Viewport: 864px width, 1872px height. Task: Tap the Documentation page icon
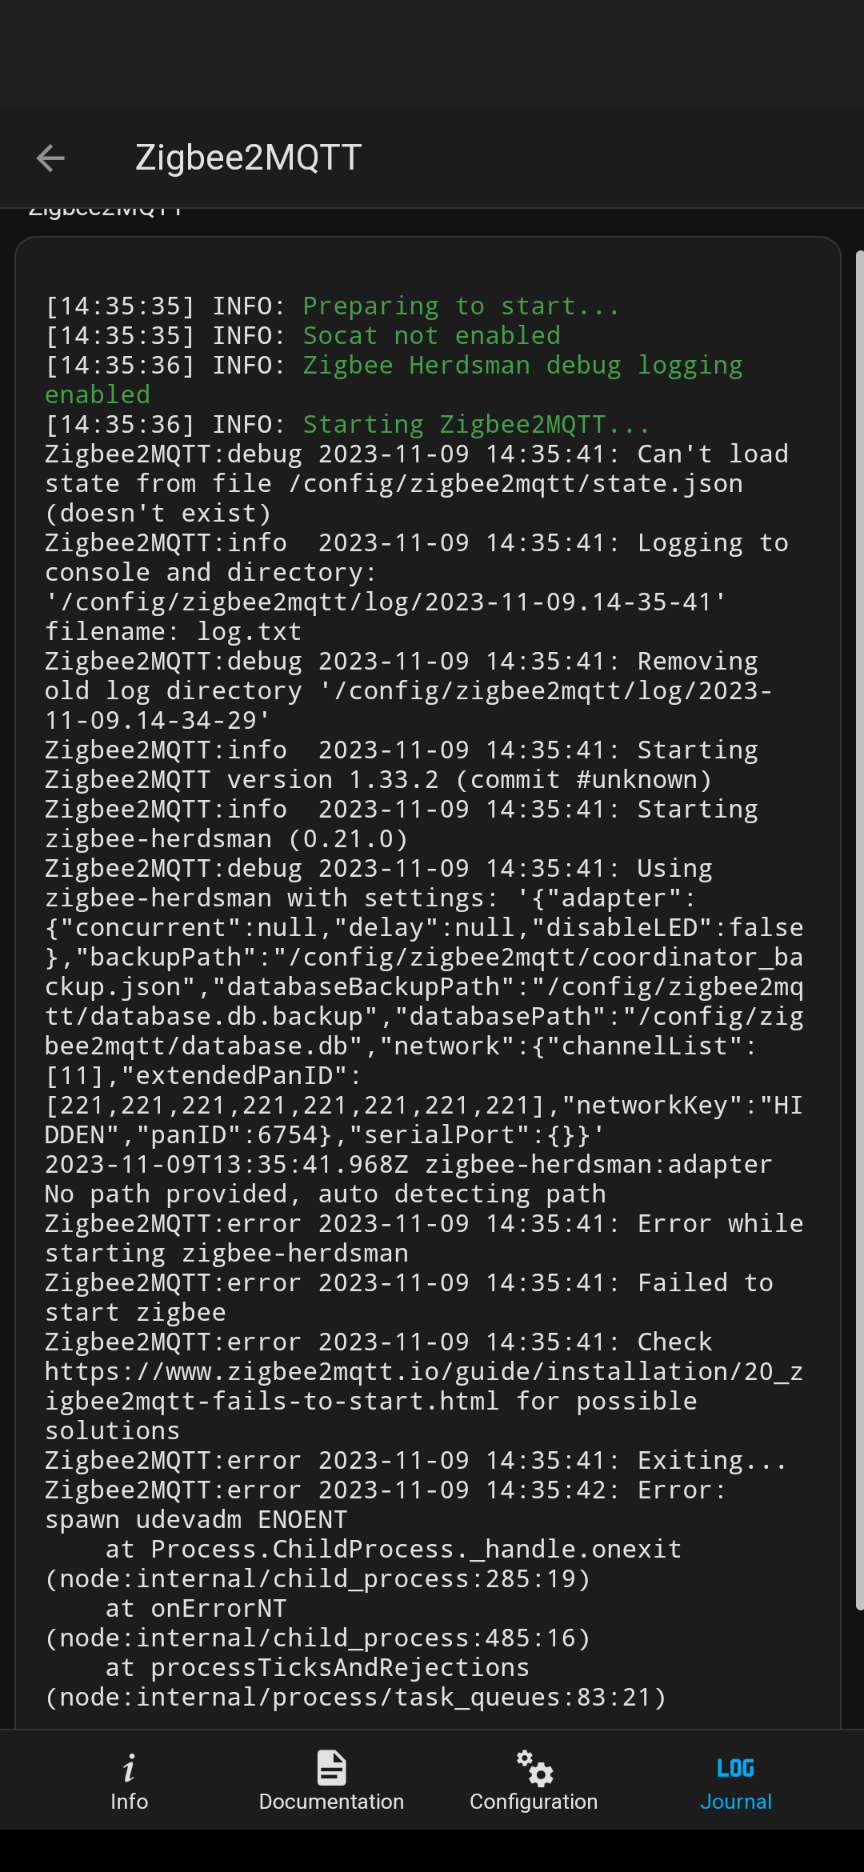(331, 1768)
